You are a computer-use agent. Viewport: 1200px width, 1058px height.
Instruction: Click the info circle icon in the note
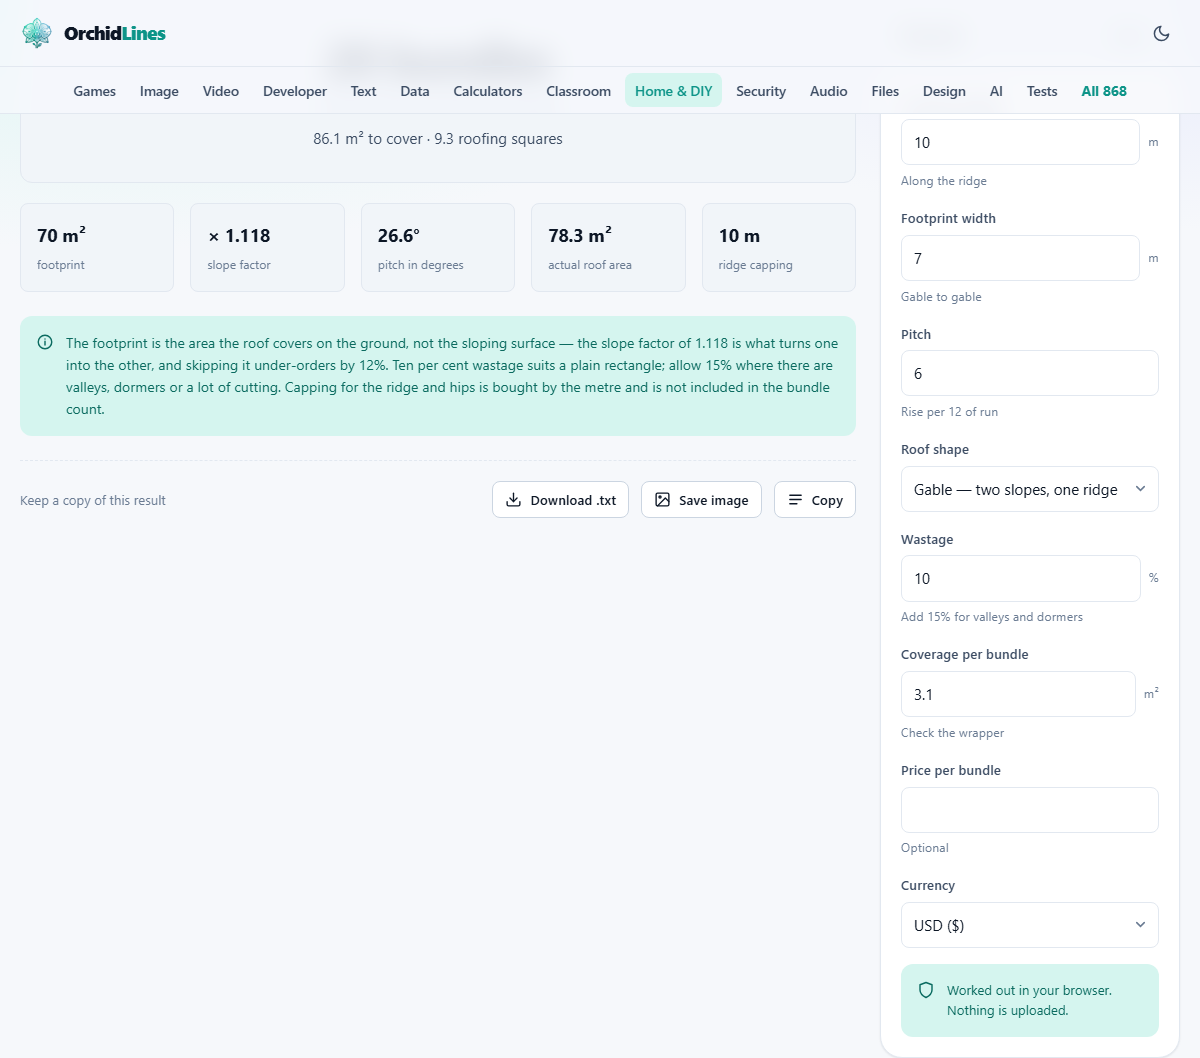click(45, 342)
